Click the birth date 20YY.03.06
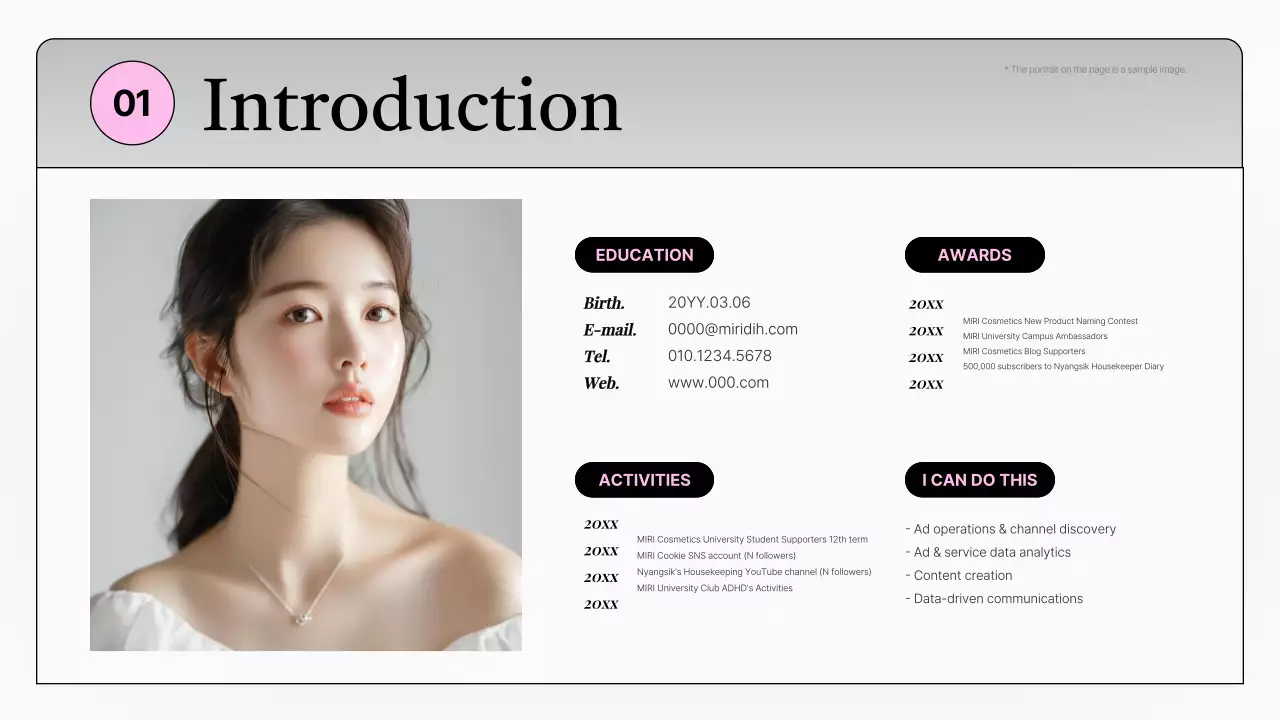 coord(708,302)
